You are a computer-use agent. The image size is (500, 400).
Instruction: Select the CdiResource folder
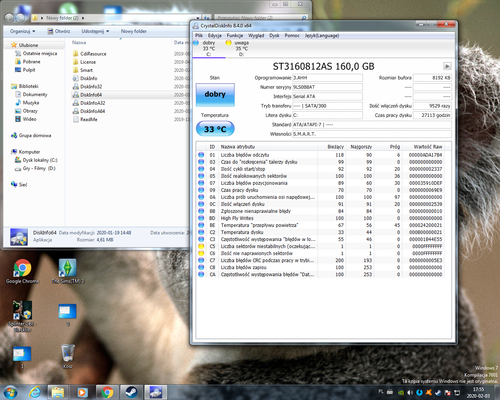[x=90, y=54]
